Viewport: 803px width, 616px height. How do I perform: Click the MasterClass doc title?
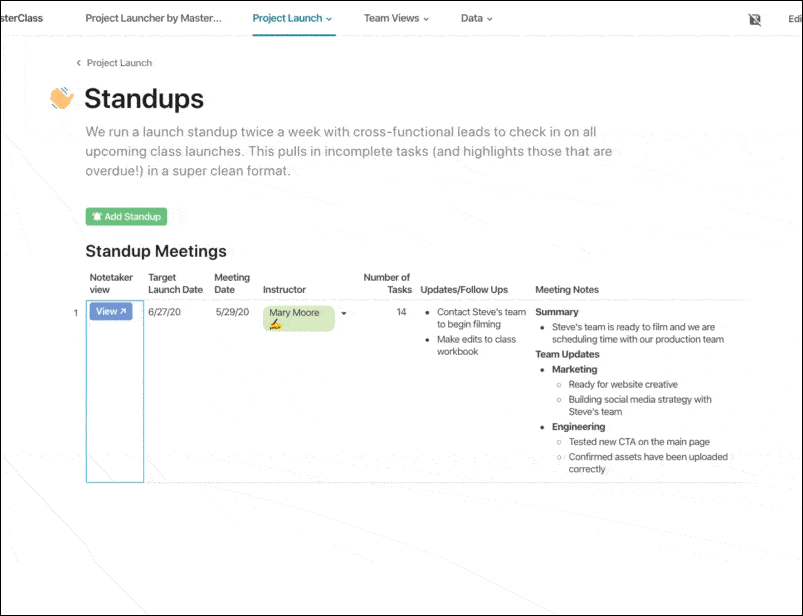pos(22,18)
